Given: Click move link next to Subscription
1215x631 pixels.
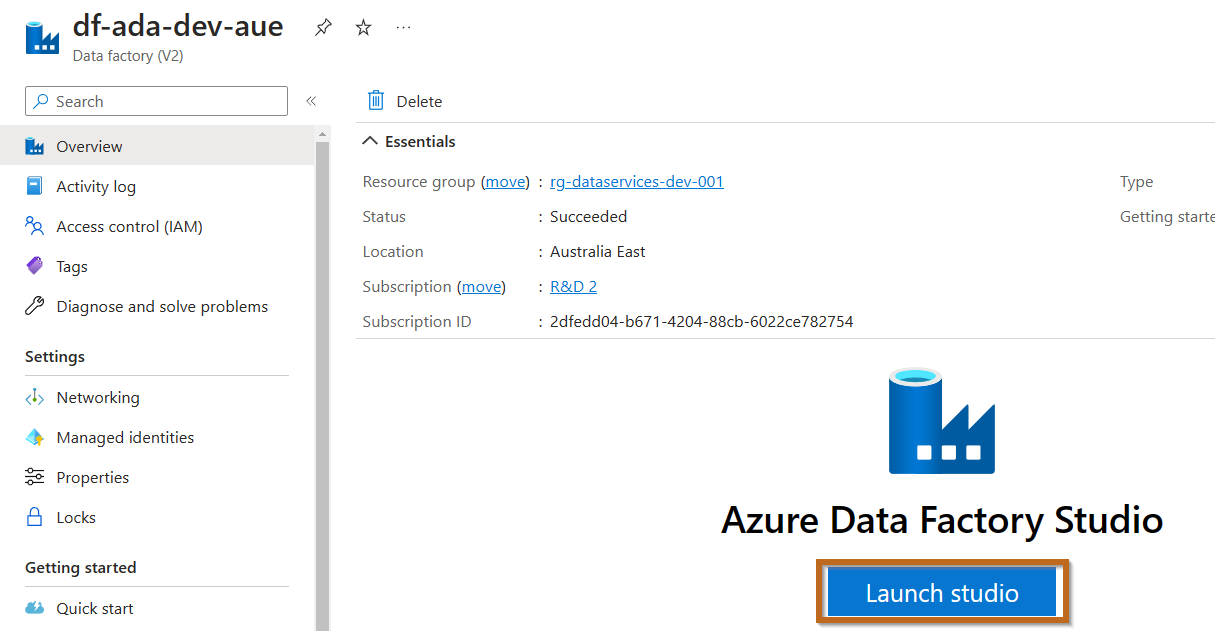Looking at the screenshot, I should [481, 286].
